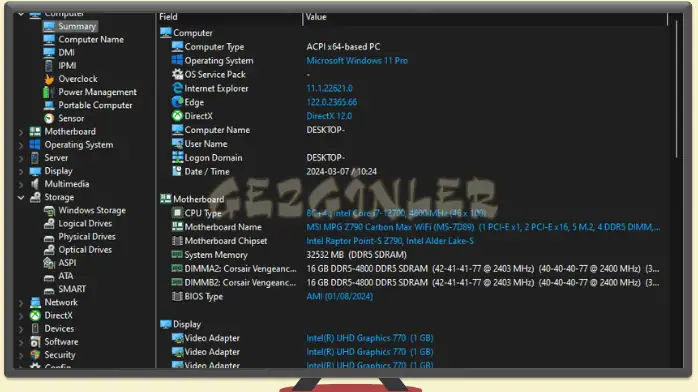Open Internet Explorer version 11.1.22621.0 link
Image resolution: width=698 pixels, height=392 pixels.
[329, 89]
